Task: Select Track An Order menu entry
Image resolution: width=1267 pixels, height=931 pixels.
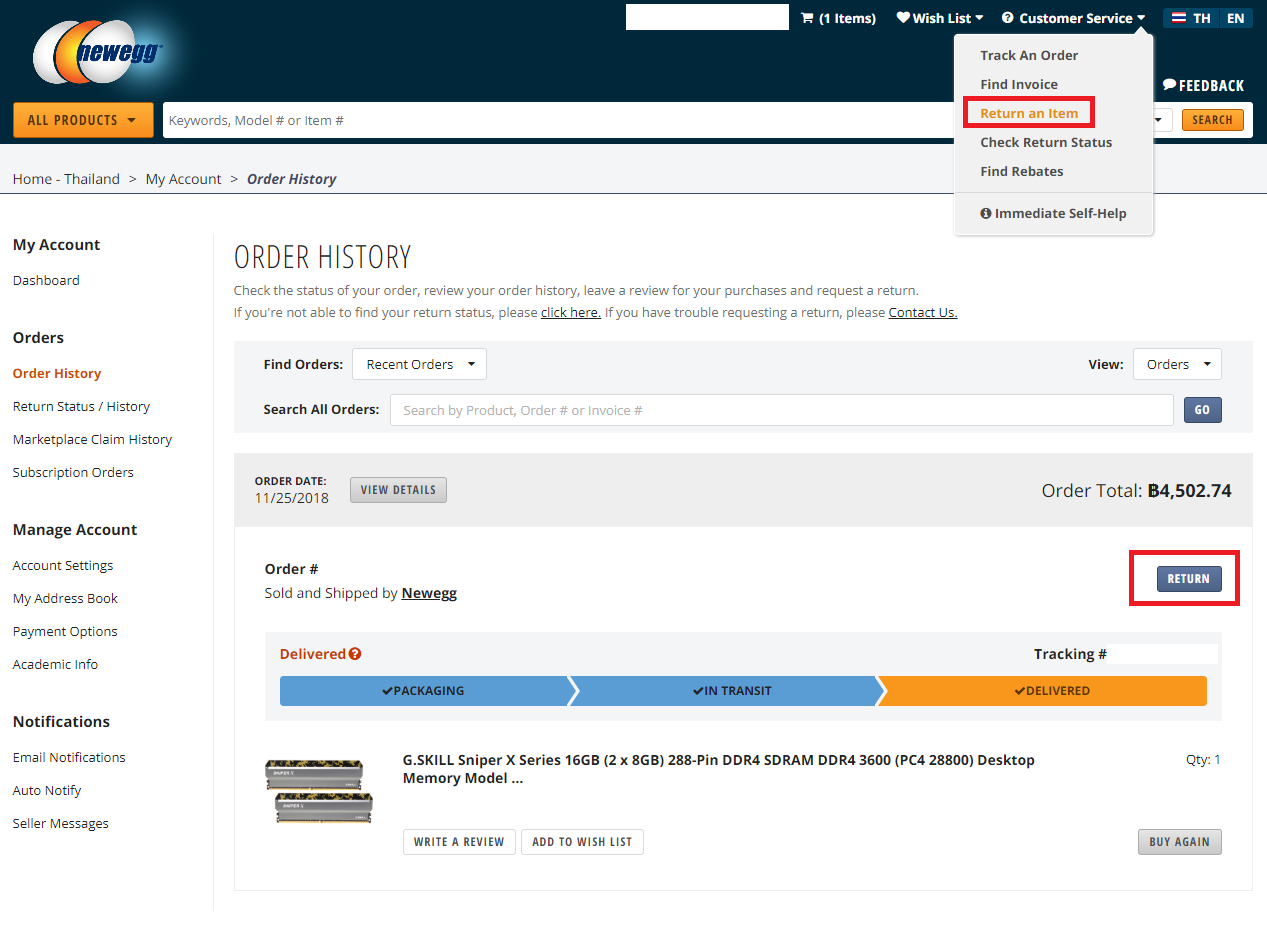Action: tap(1029, 55)
